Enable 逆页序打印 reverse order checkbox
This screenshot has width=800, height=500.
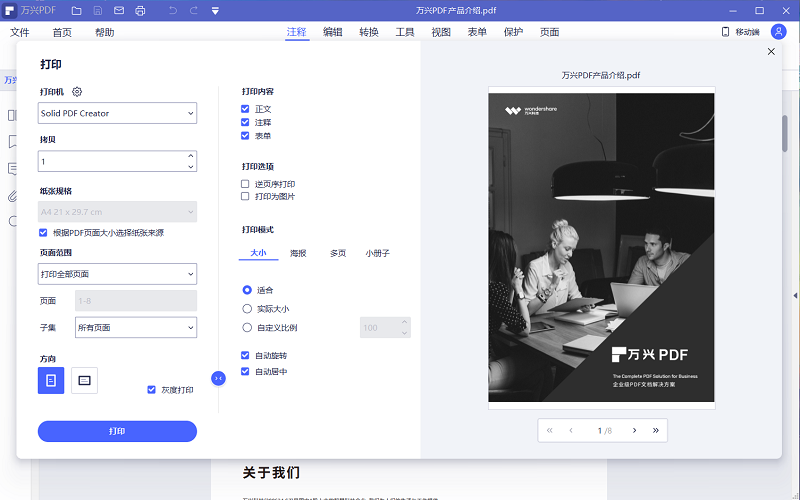point(245,184)
